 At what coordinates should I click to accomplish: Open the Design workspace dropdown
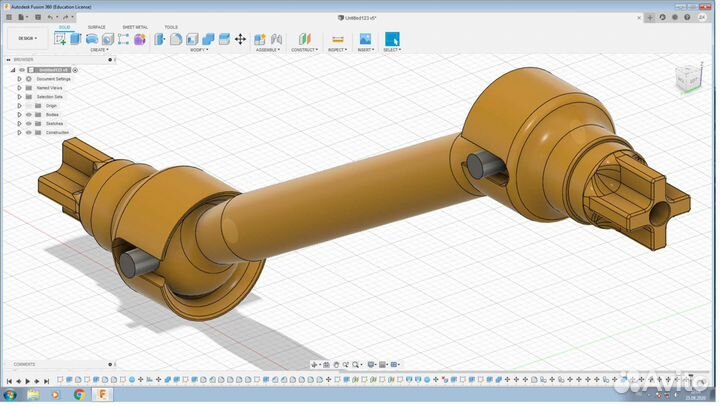[25, 39]
